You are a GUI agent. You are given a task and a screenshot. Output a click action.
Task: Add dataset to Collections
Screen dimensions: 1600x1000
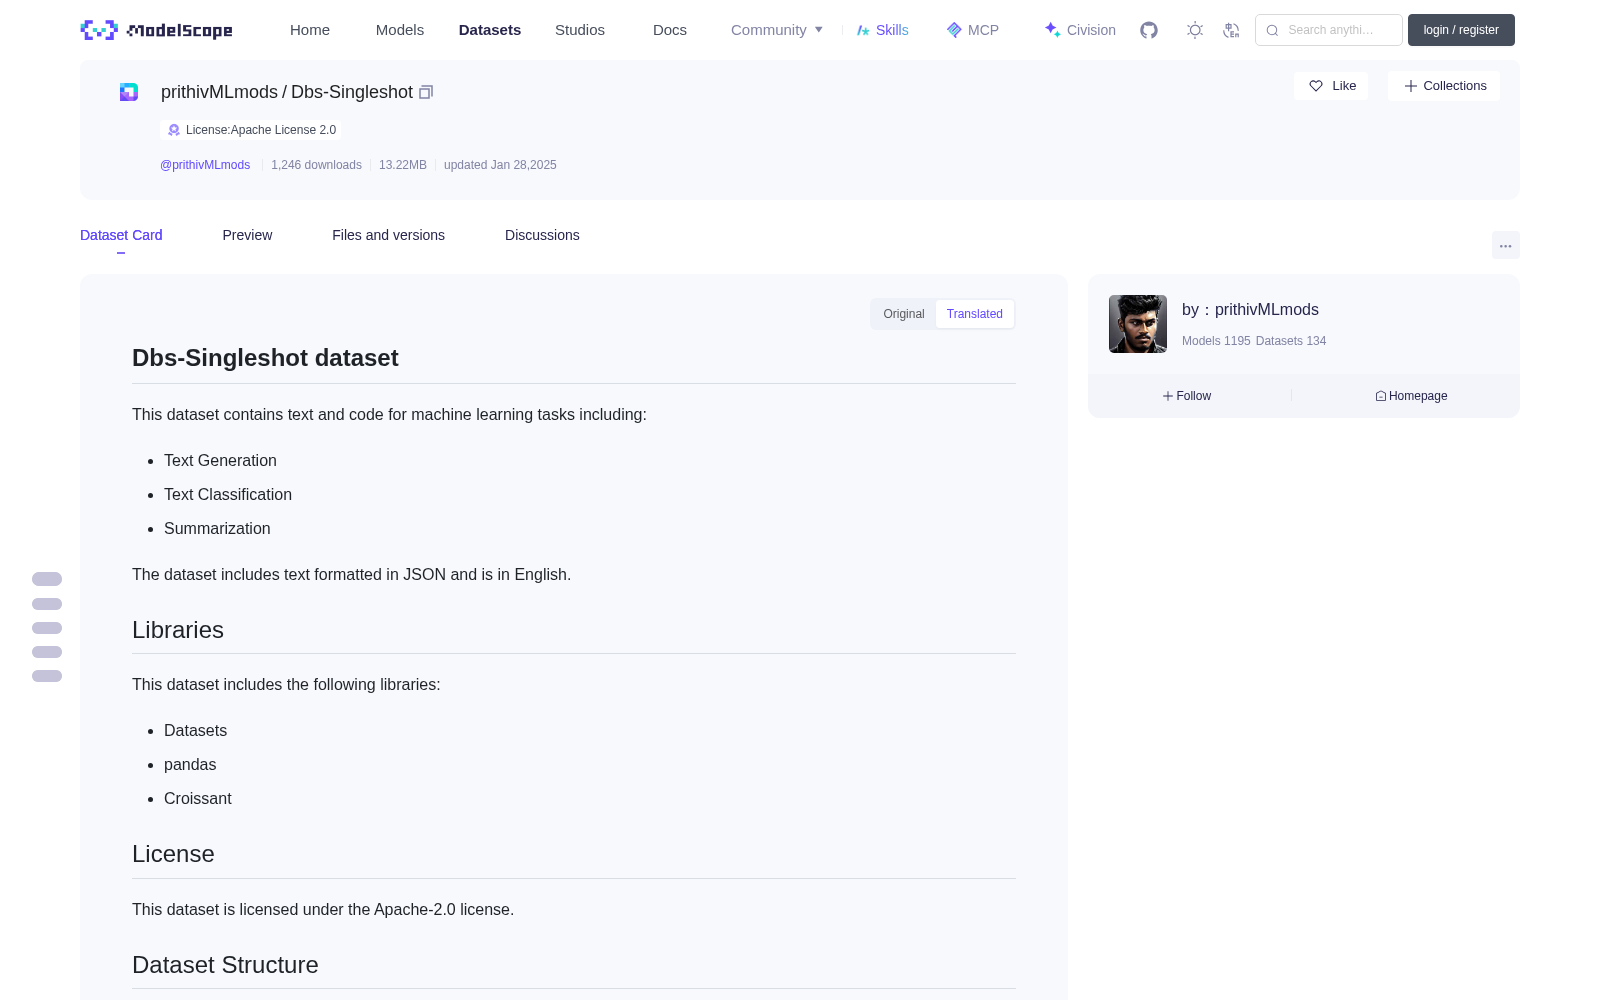point(1445,86)
